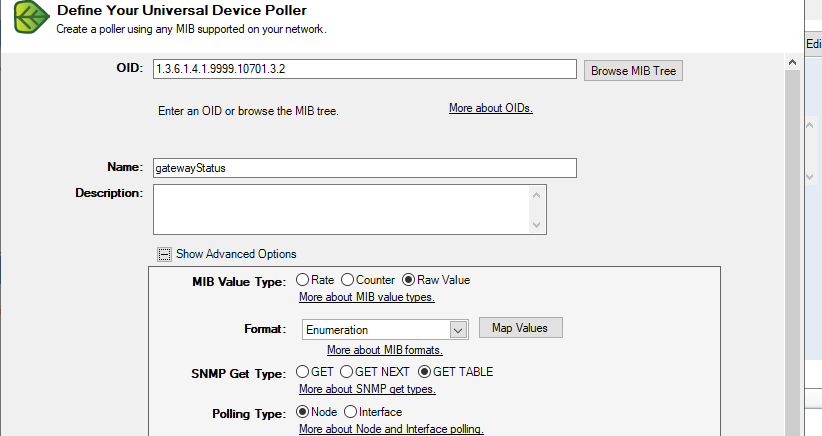Click the OID input field

[x=364, y=69]
